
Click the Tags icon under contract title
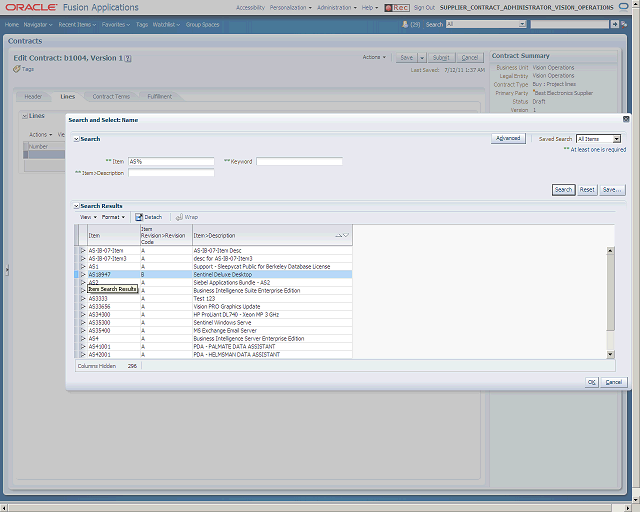pos(16,69)
